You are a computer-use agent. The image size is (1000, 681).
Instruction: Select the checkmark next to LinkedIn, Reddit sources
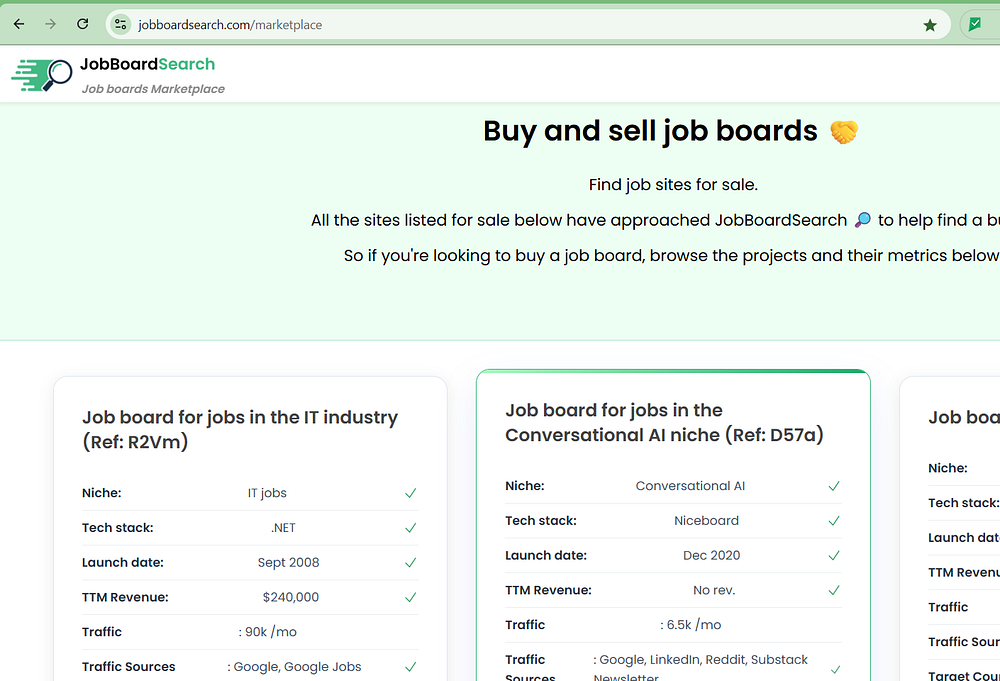click(x=834, y=670)
